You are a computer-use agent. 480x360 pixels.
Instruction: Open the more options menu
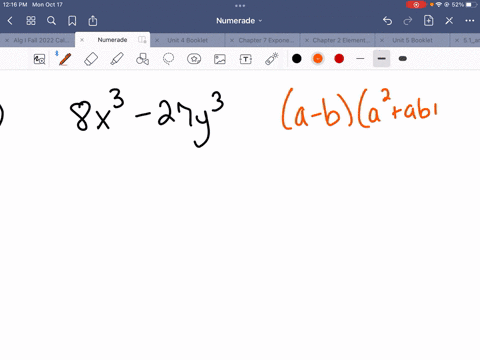pos(470,21)
